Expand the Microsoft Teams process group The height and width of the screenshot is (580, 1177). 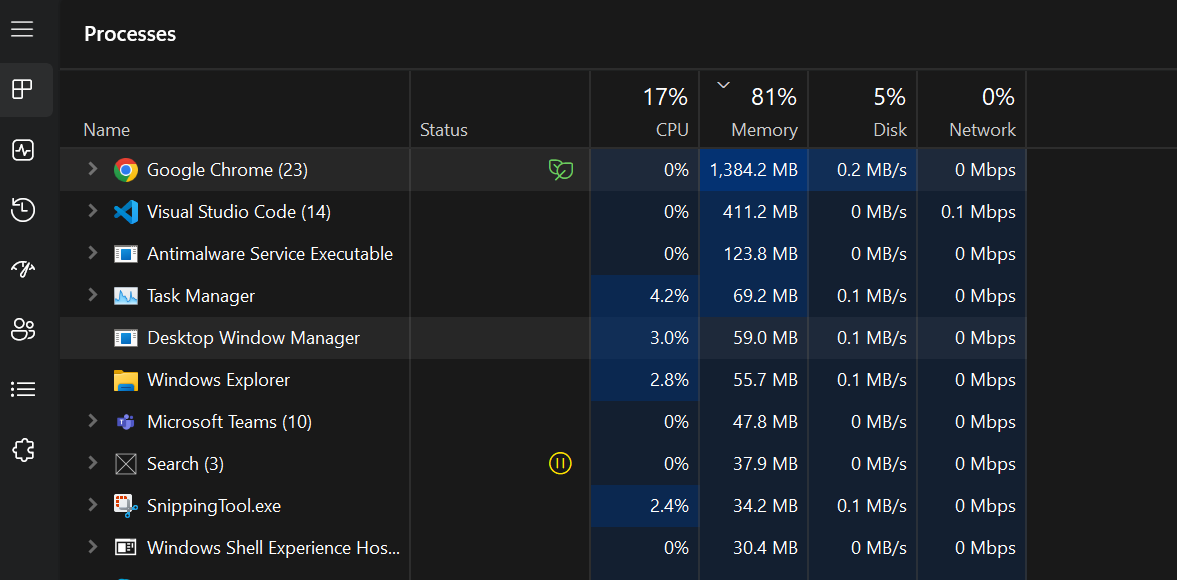coord(92,421)
